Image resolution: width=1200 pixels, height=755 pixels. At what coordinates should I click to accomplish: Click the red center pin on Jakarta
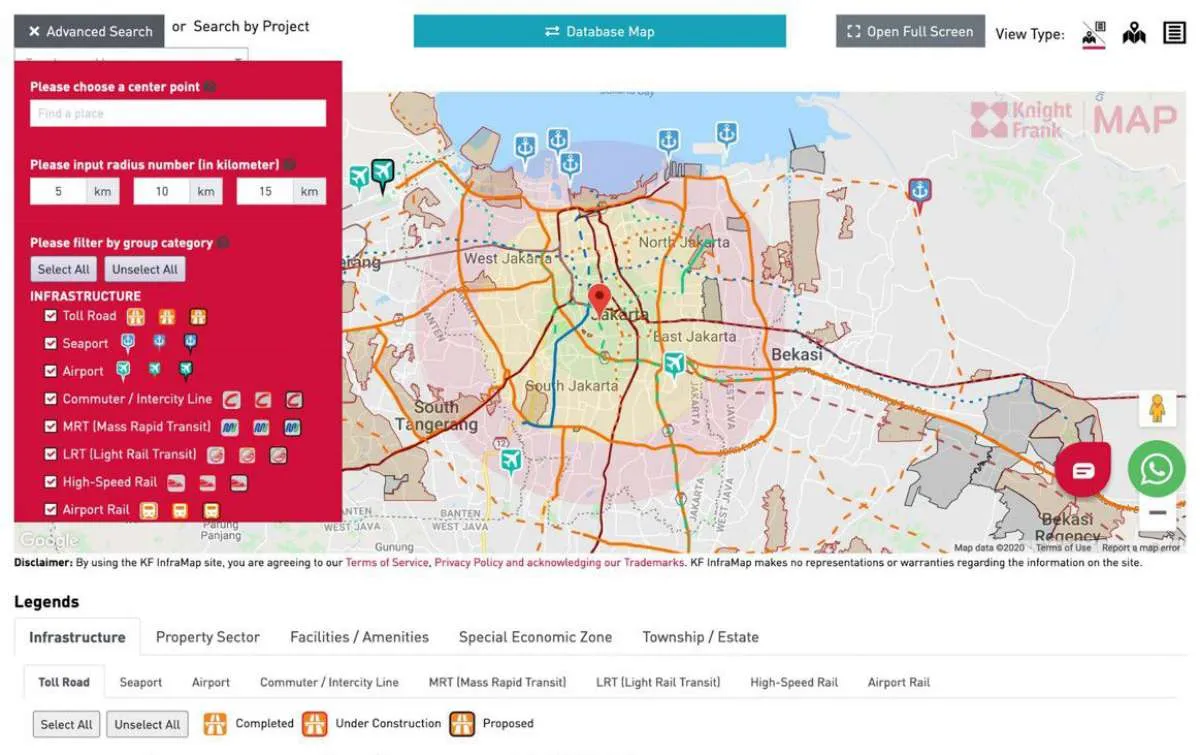[x=599, y=299]
